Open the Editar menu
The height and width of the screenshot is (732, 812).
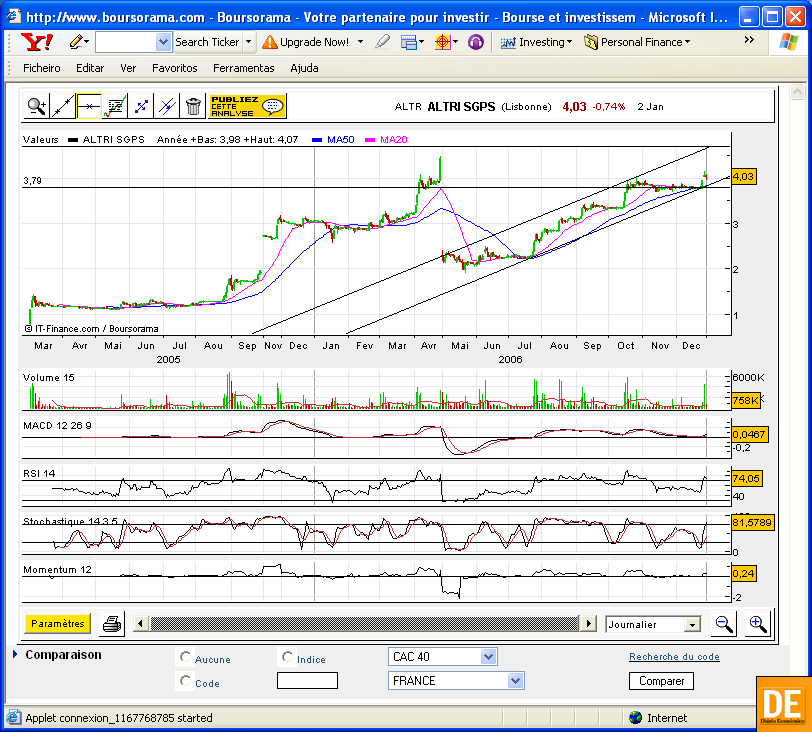90,68
